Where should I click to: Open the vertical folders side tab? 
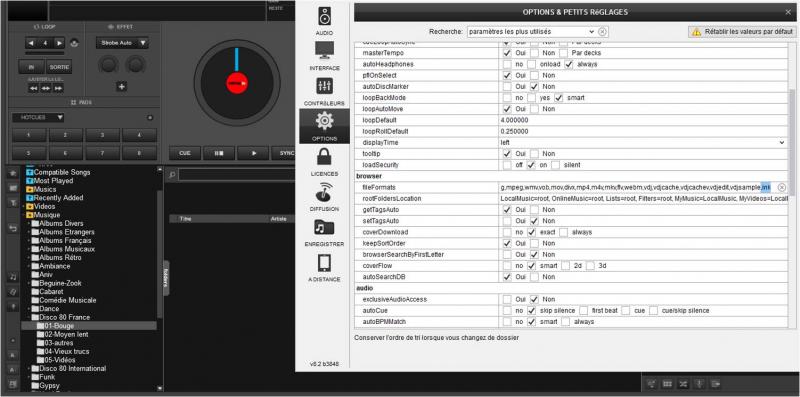coord(166,278)
